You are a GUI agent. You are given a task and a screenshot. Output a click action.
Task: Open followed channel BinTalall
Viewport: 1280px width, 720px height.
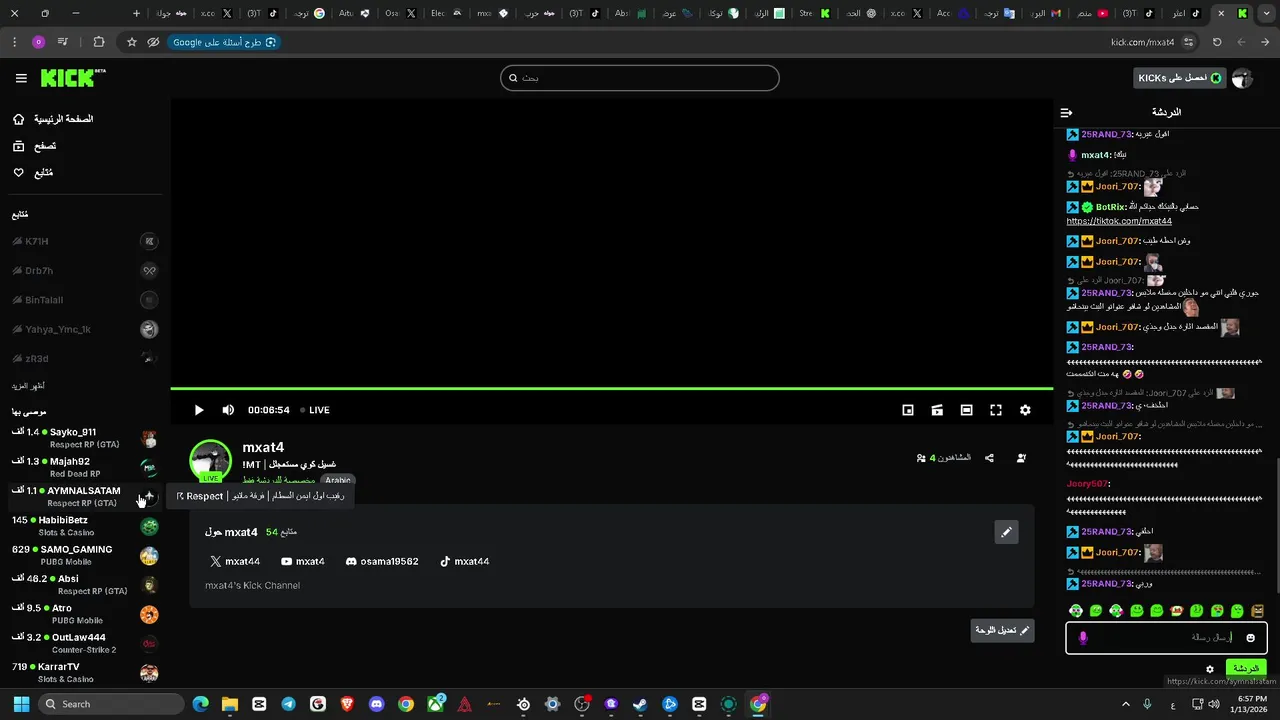click(x=85, y=300)
